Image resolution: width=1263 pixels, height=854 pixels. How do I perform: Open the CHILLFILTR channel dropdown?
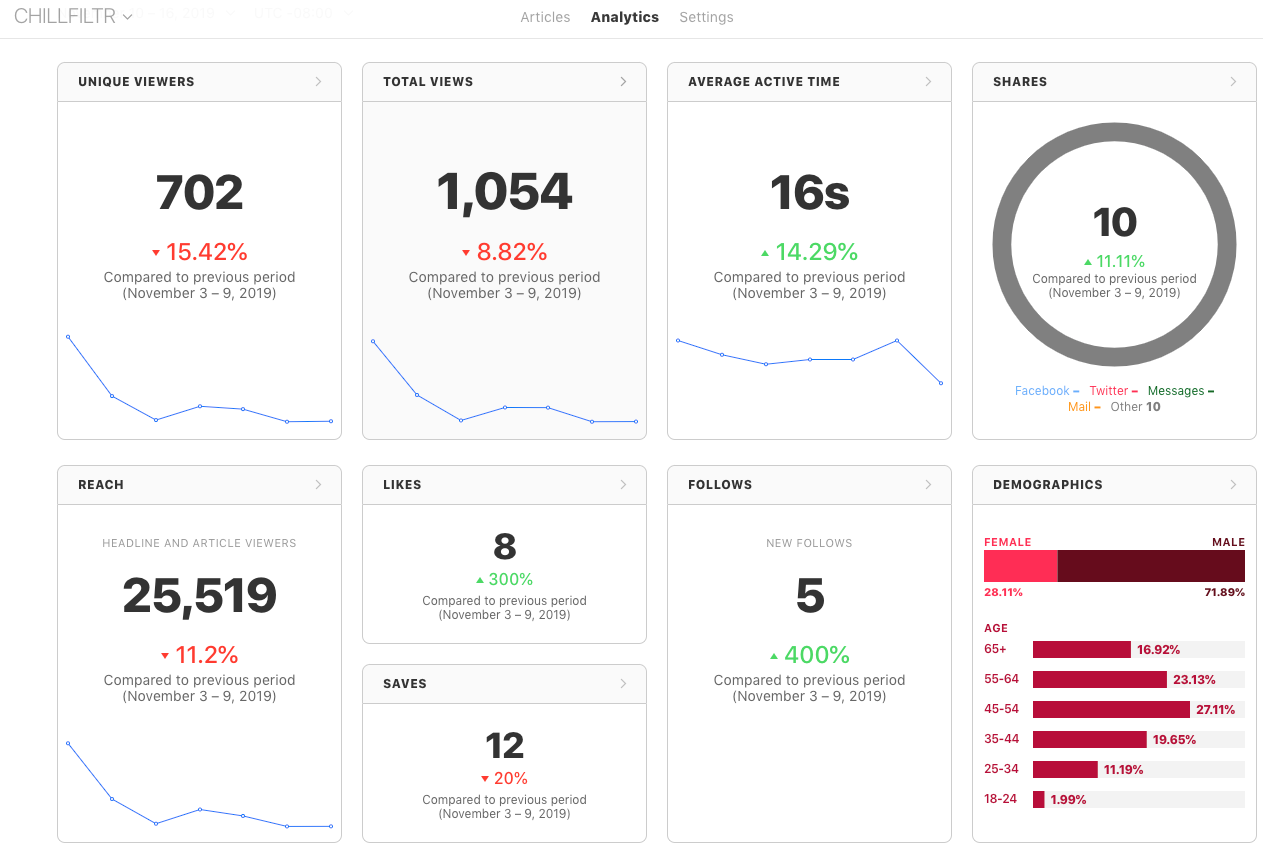pyautogui.click(x=73, y=16)
